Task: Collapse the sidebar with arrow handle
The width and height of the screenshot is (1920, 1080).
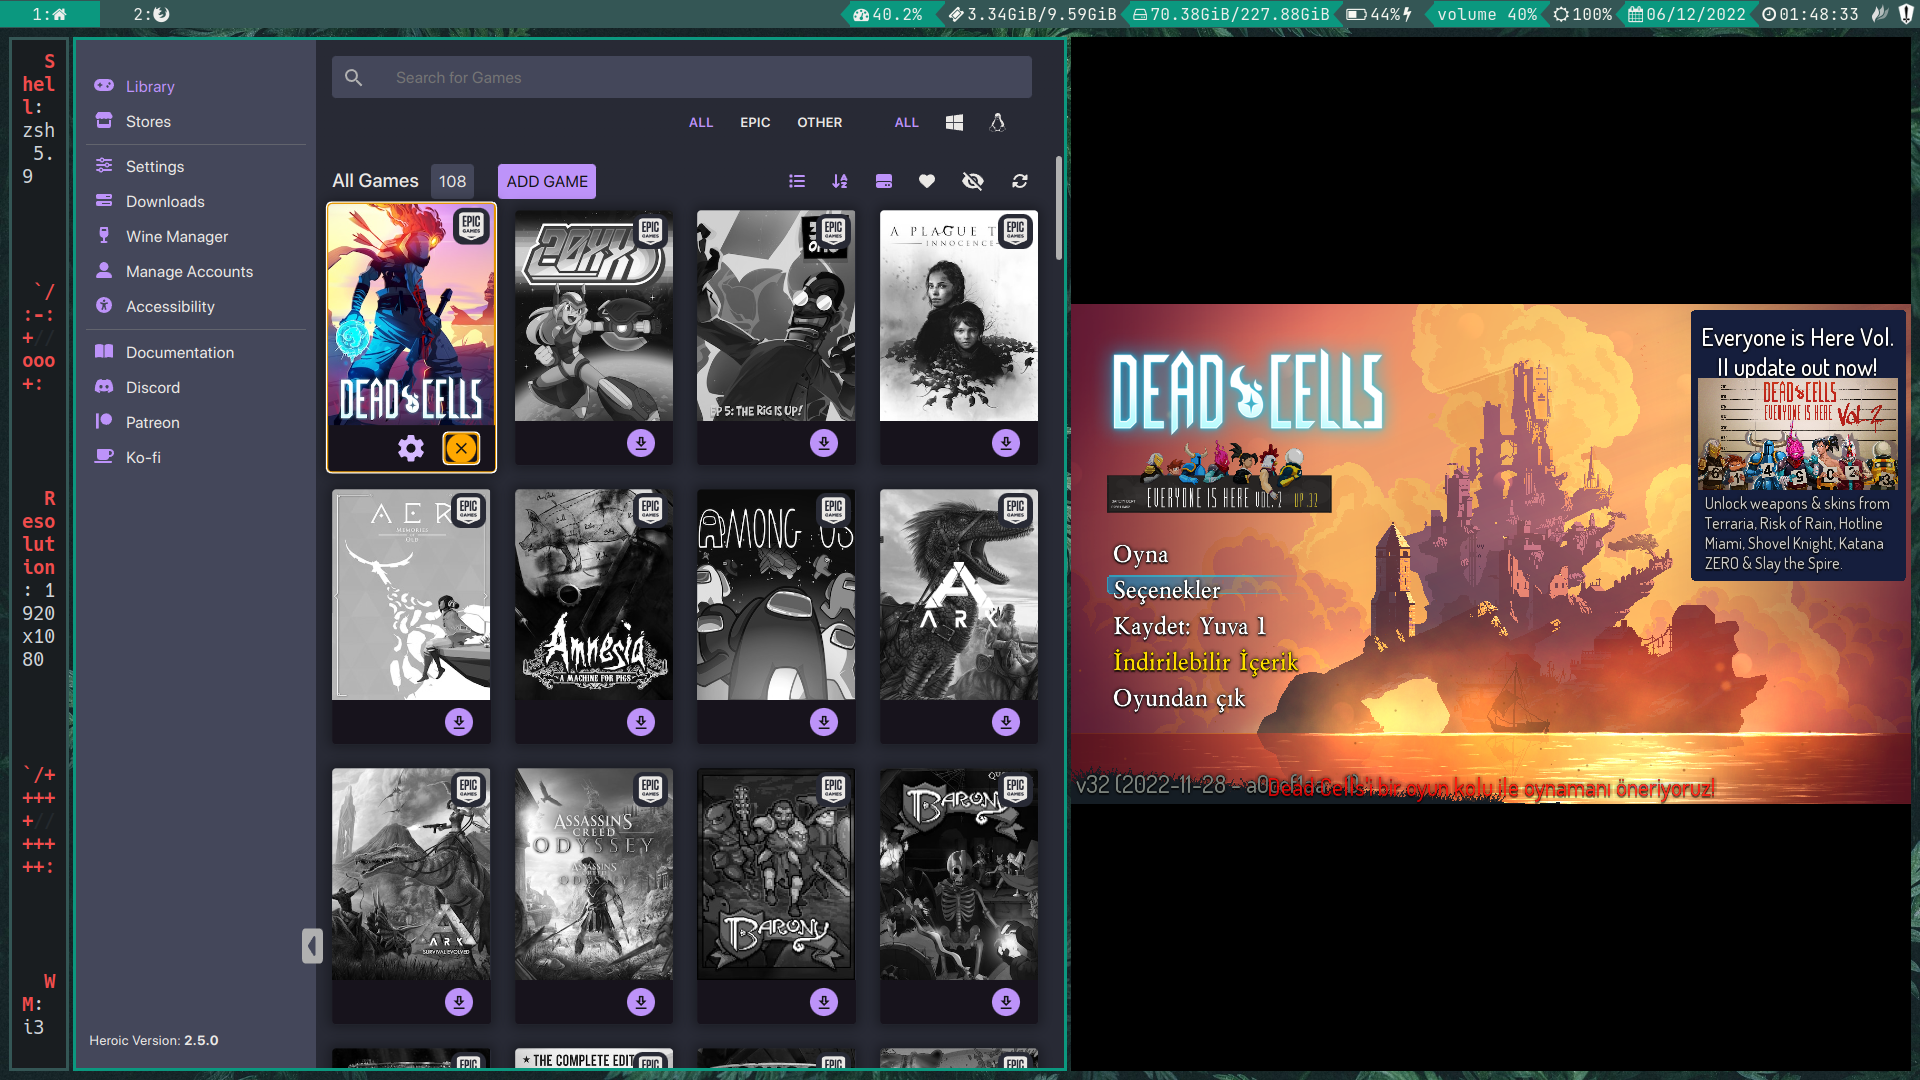Action: click(312, 945)
